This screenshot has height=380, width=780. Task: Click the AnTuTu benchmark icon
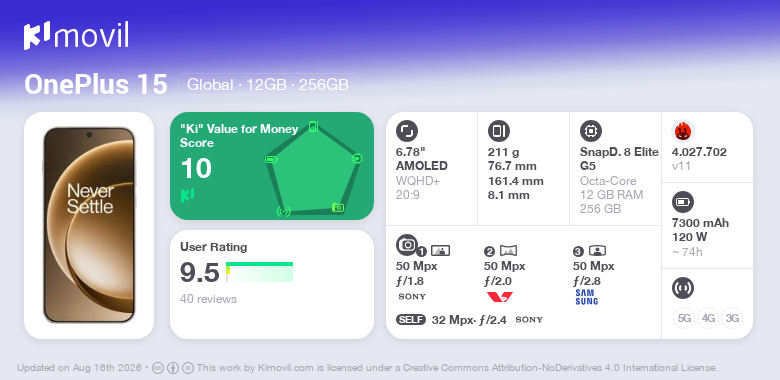pos(683,131)
